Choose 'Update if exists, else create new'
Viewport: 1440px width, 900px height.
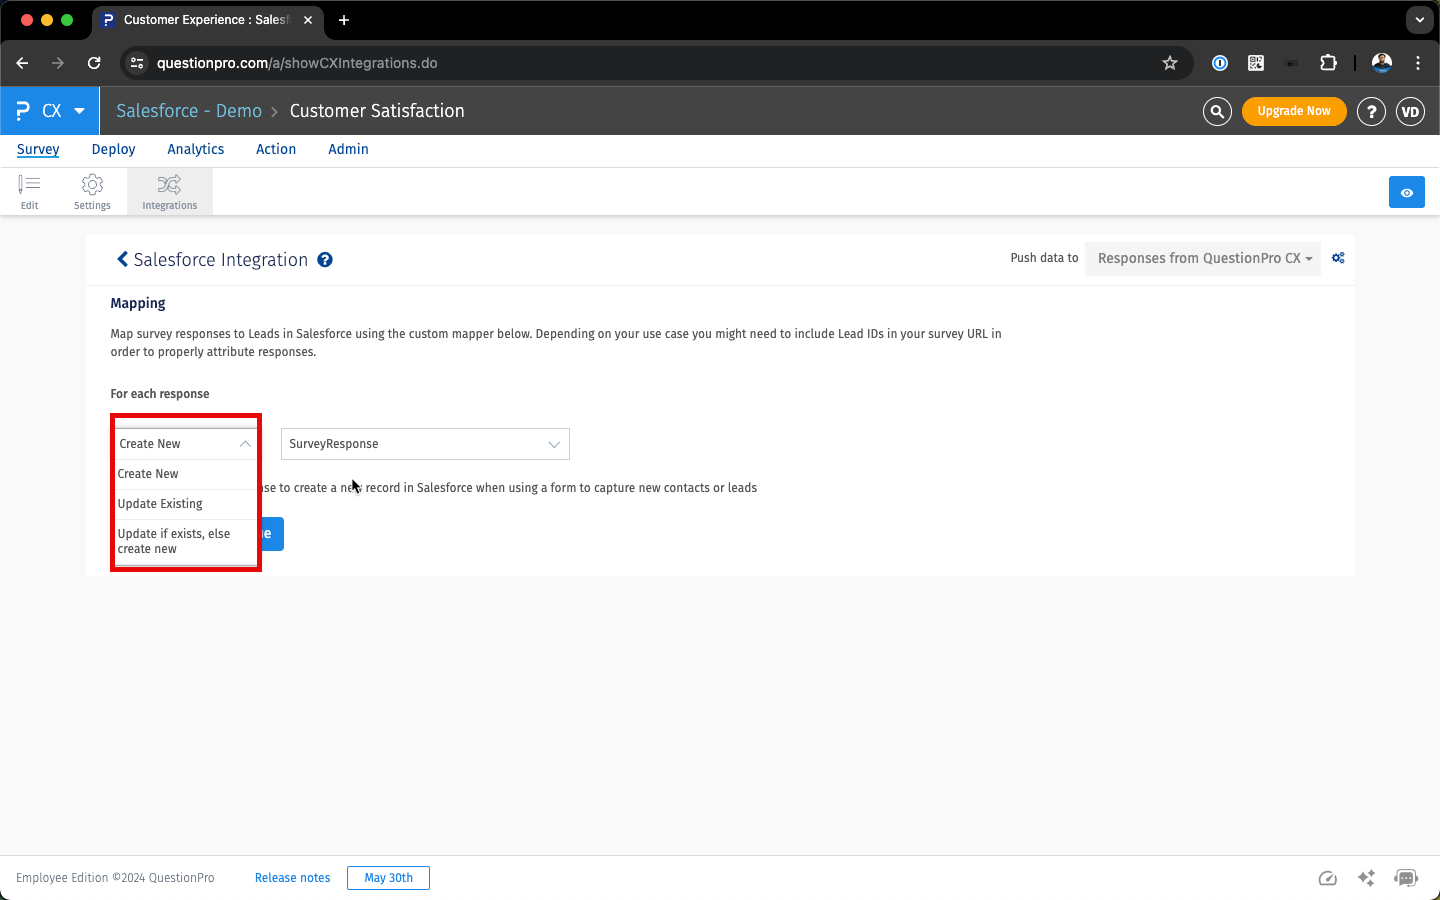point(174,541)
